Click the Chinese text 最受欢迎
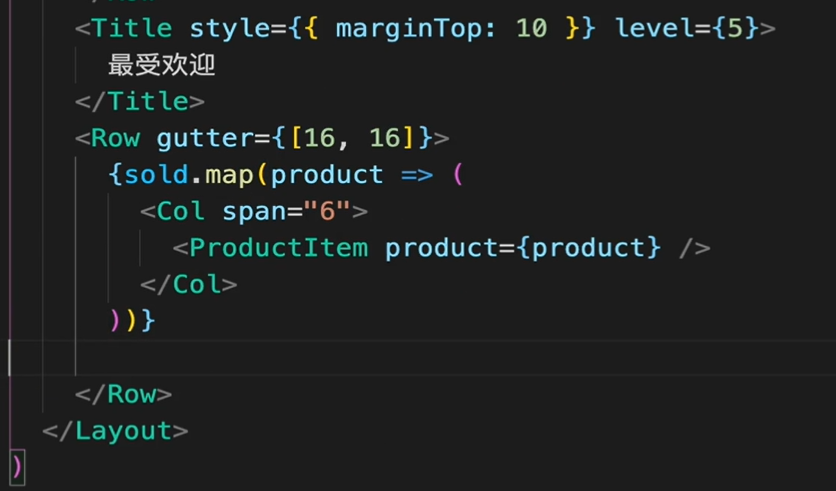 click(162, 65)
